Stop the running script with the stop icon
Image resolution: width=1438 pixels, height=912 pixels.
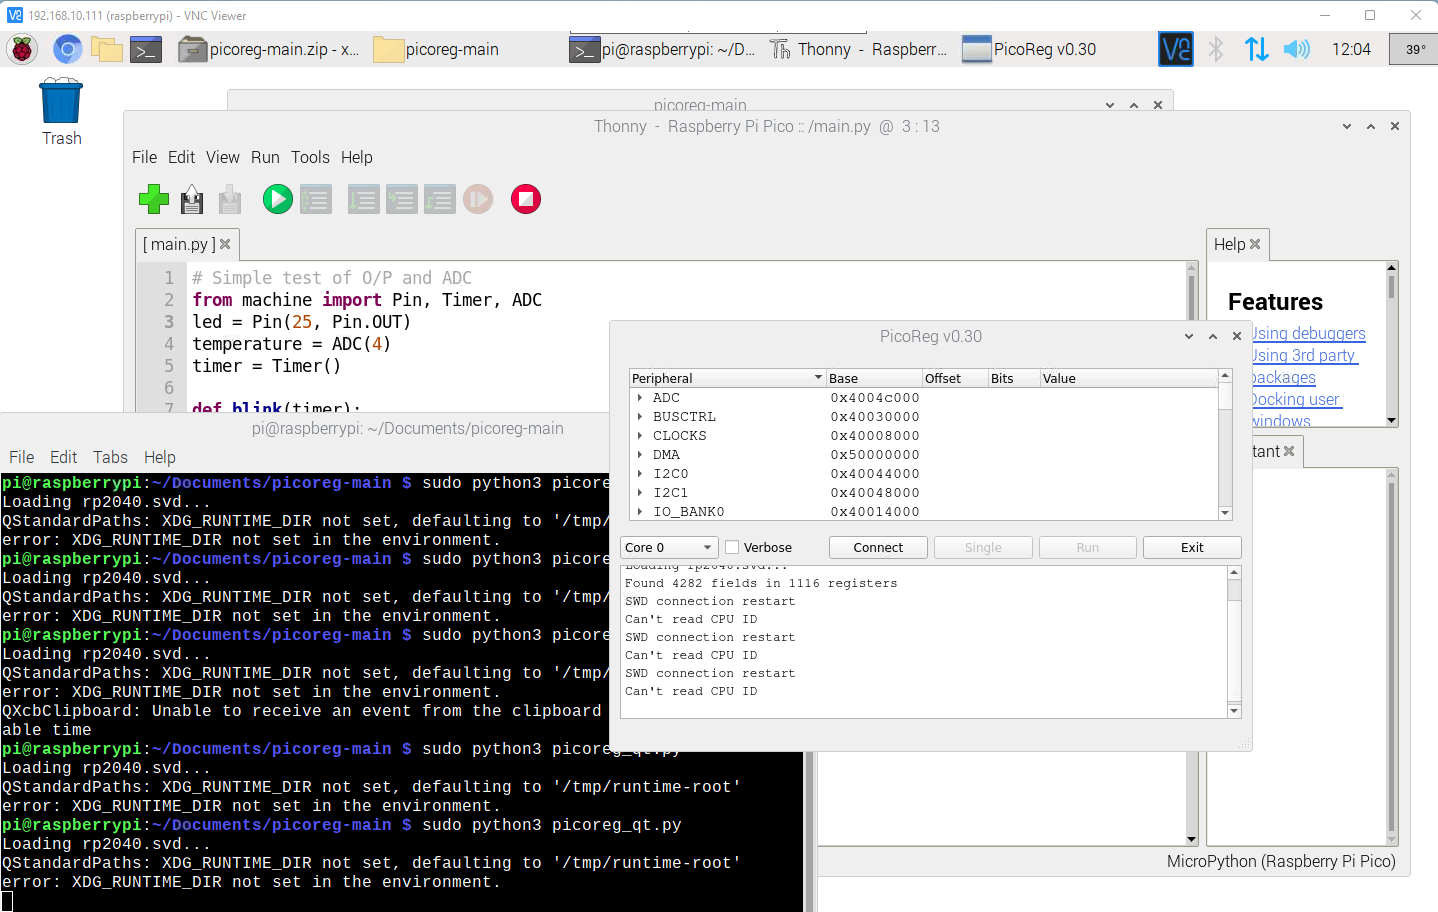[526, 199]
